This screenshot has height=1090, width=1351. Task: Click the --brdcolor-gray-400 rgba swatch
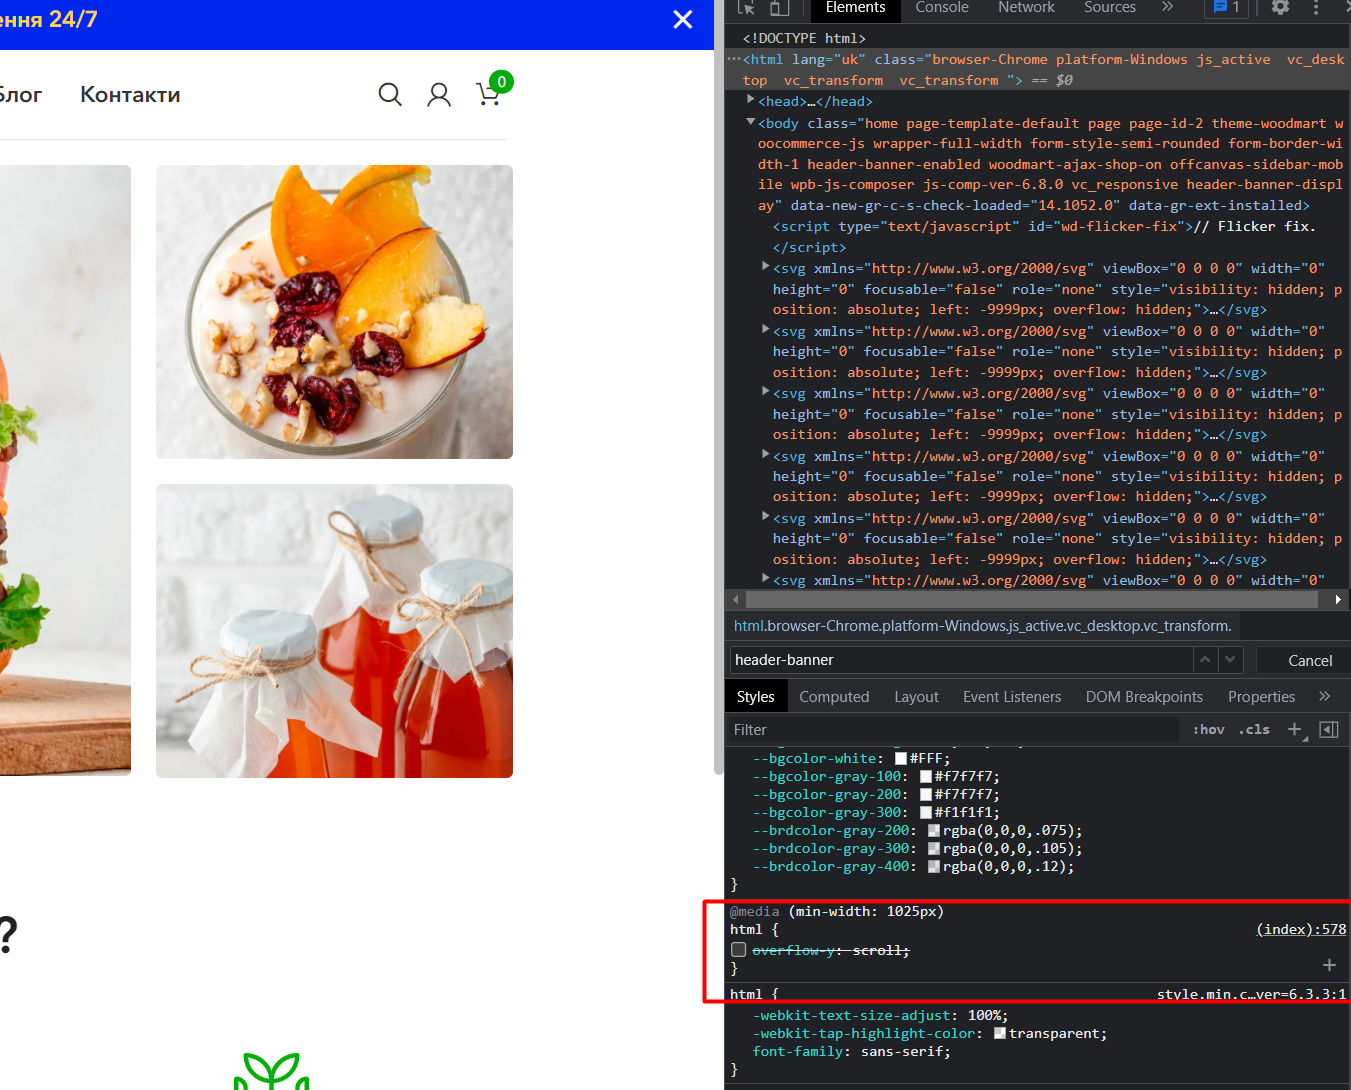pyautogui.click(x=934, y=867)
